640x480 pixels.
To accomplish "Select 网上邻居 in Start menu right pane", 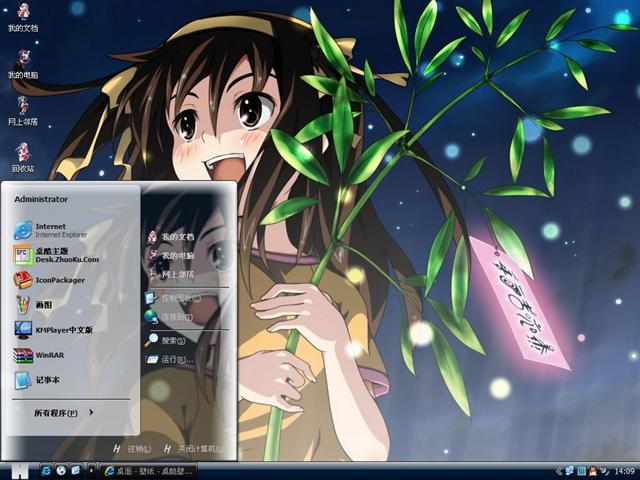I will [x=171, y=274].
